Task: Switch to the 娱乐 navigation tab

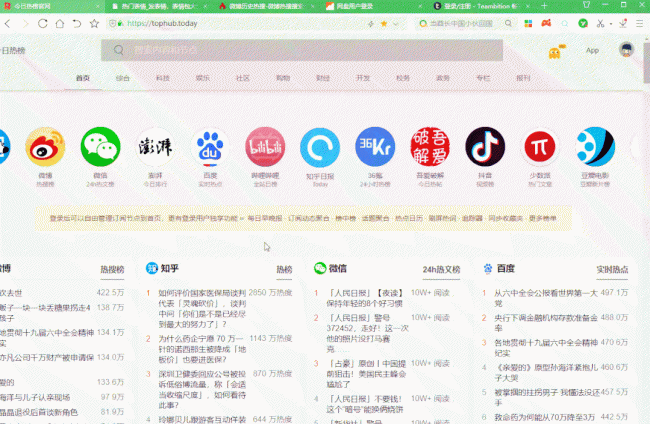Action: tap(202, 78)
